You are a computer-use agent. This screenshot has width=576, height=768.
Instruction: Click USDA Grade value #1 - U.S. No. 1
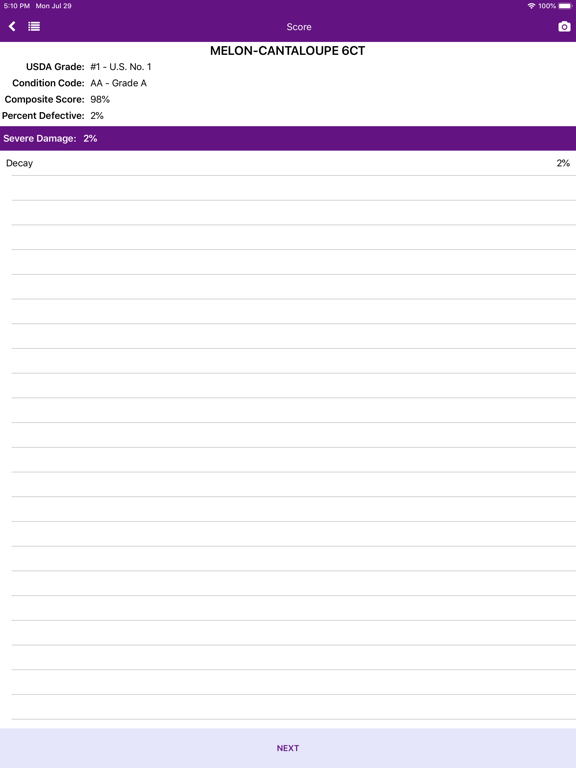pos(121,67)
